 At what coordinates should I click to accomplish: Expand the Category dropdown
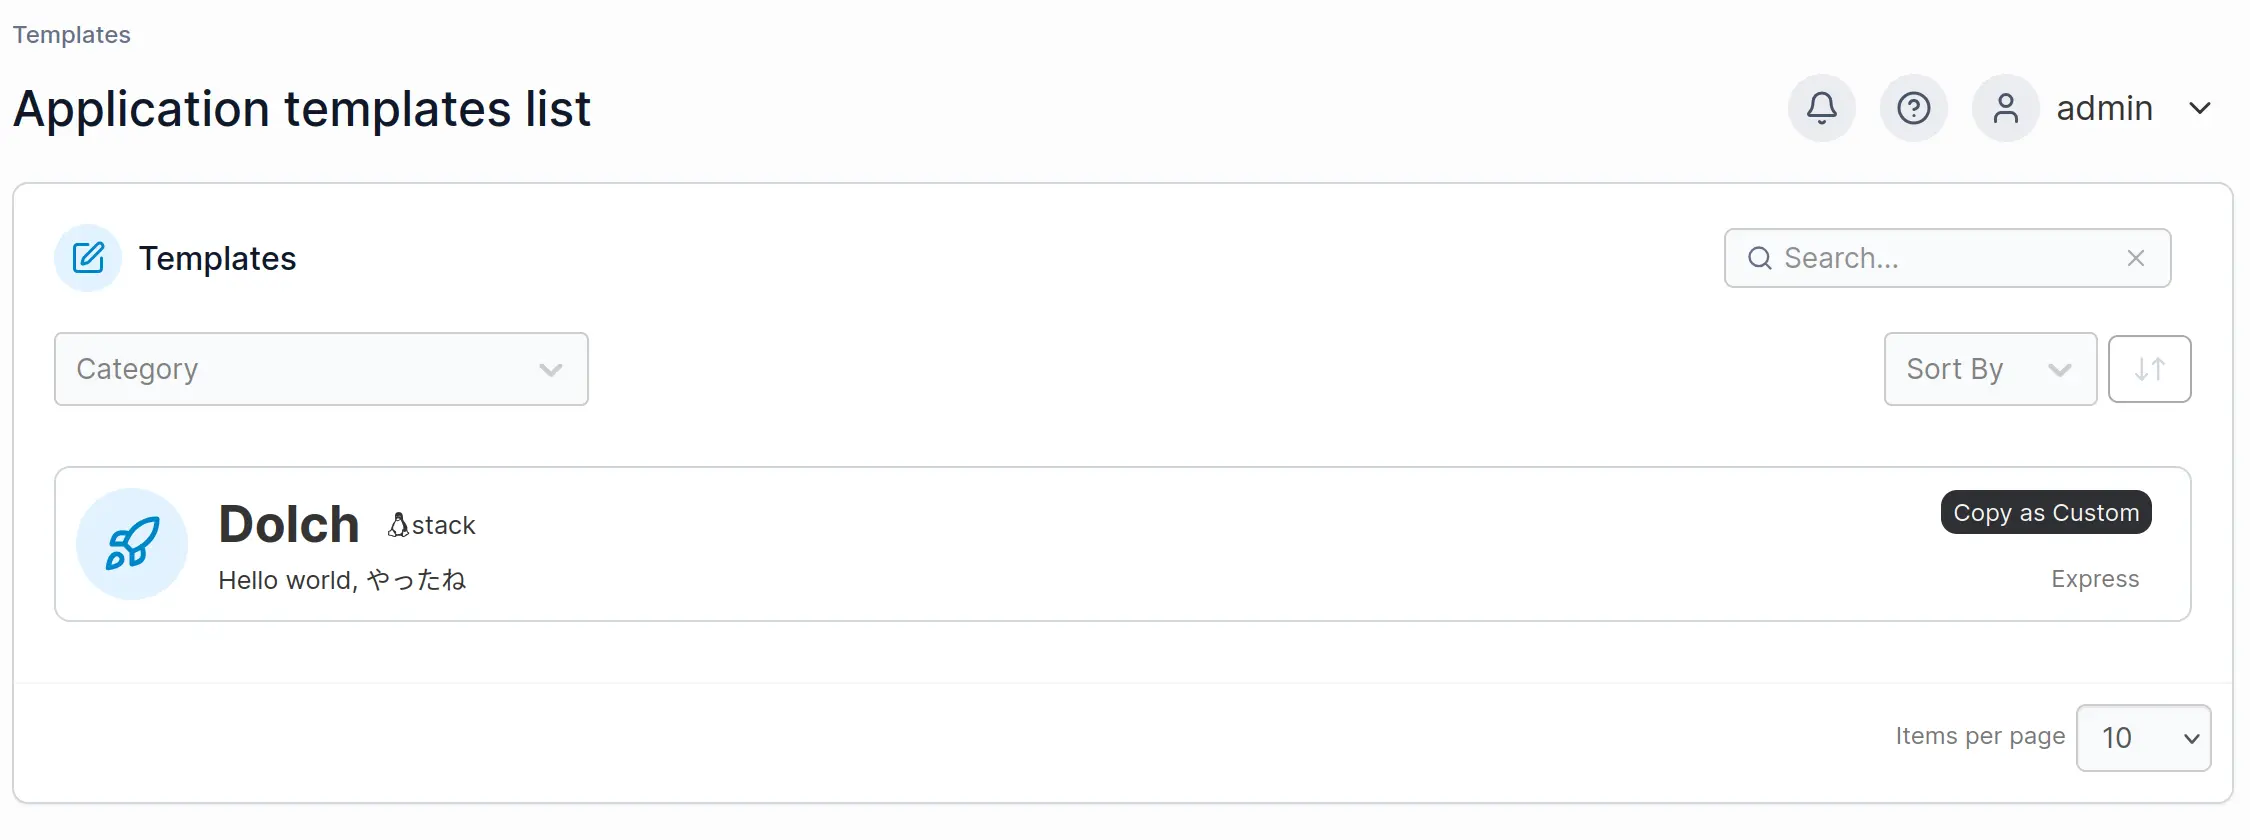coord(321,369)
